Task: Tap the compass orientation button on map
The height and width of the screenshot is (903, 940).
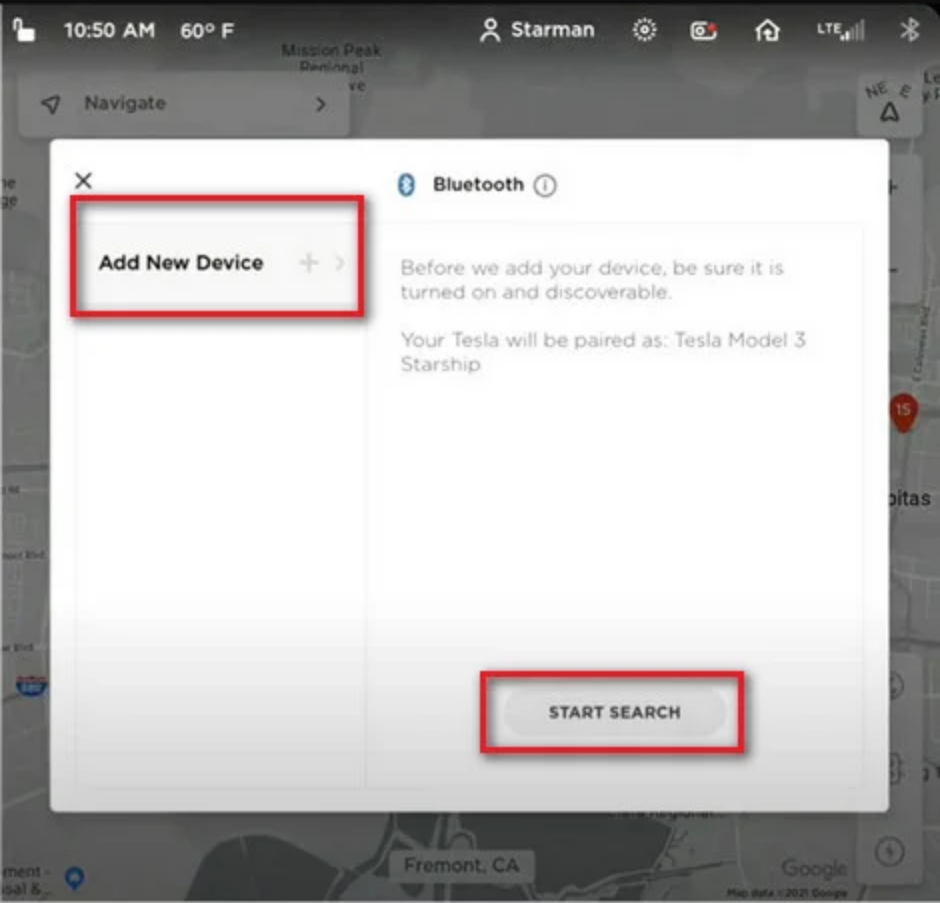Action: coord(889,106)
